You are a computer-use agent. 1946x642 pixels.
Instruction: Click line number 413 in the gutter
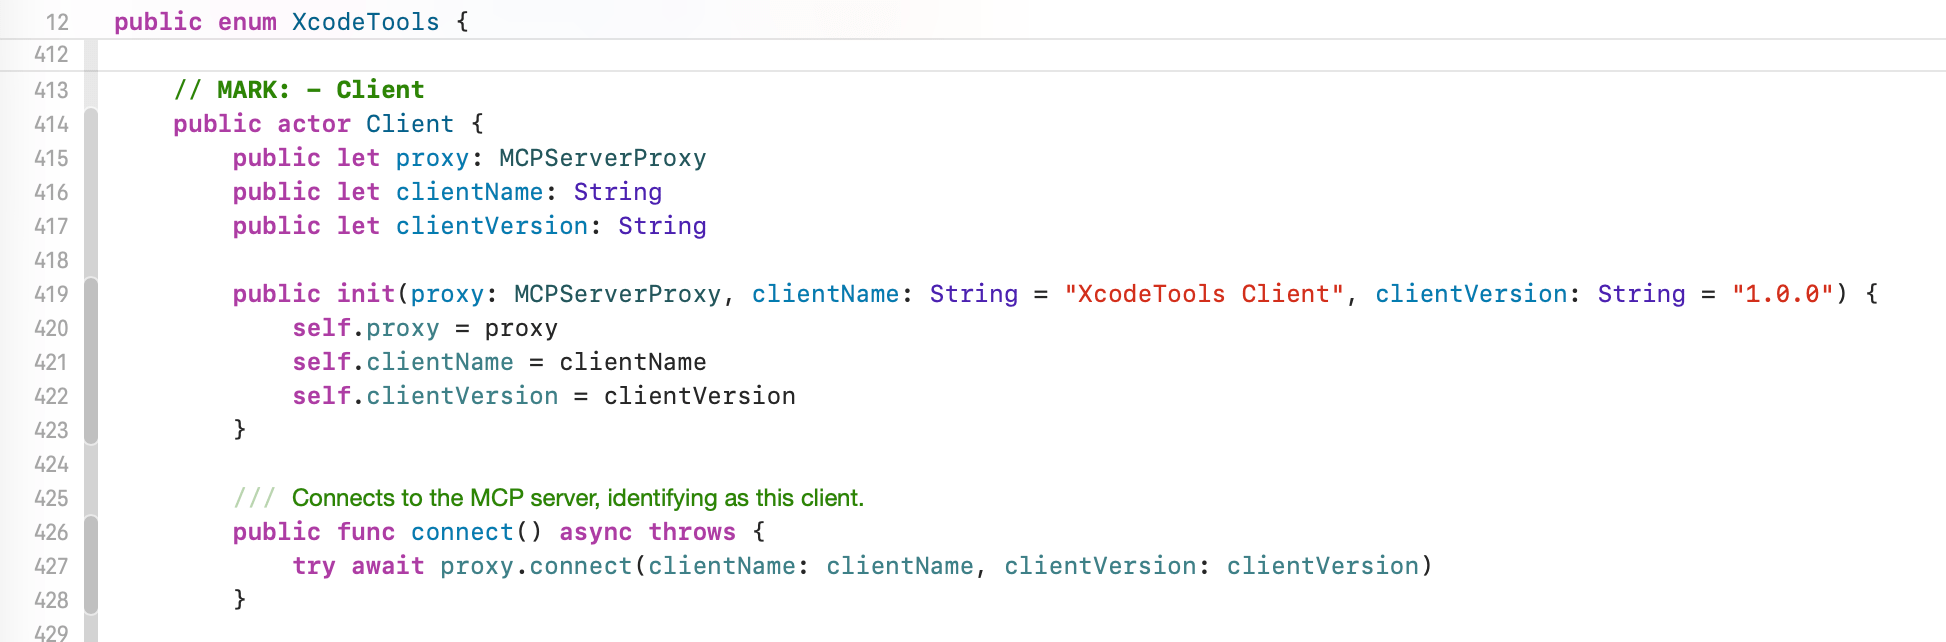(51, 89)
